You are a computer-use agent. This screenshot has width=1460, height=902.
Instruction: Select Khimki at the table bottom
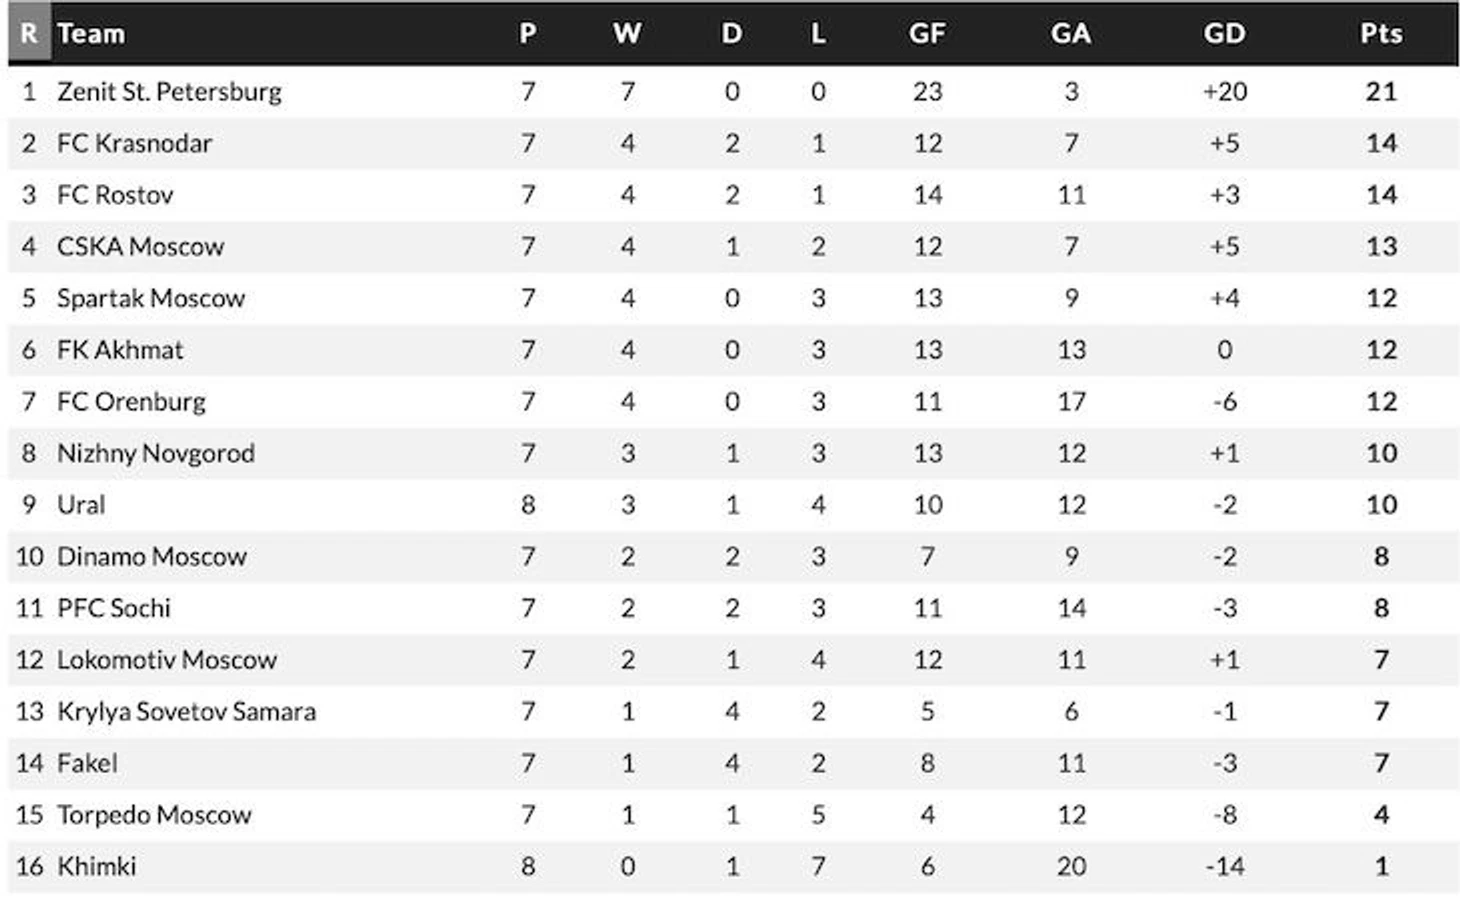coord(96,866)
